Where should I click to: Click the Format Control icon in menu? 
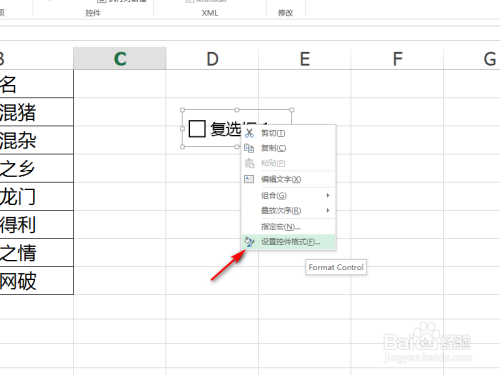(249, 242)
